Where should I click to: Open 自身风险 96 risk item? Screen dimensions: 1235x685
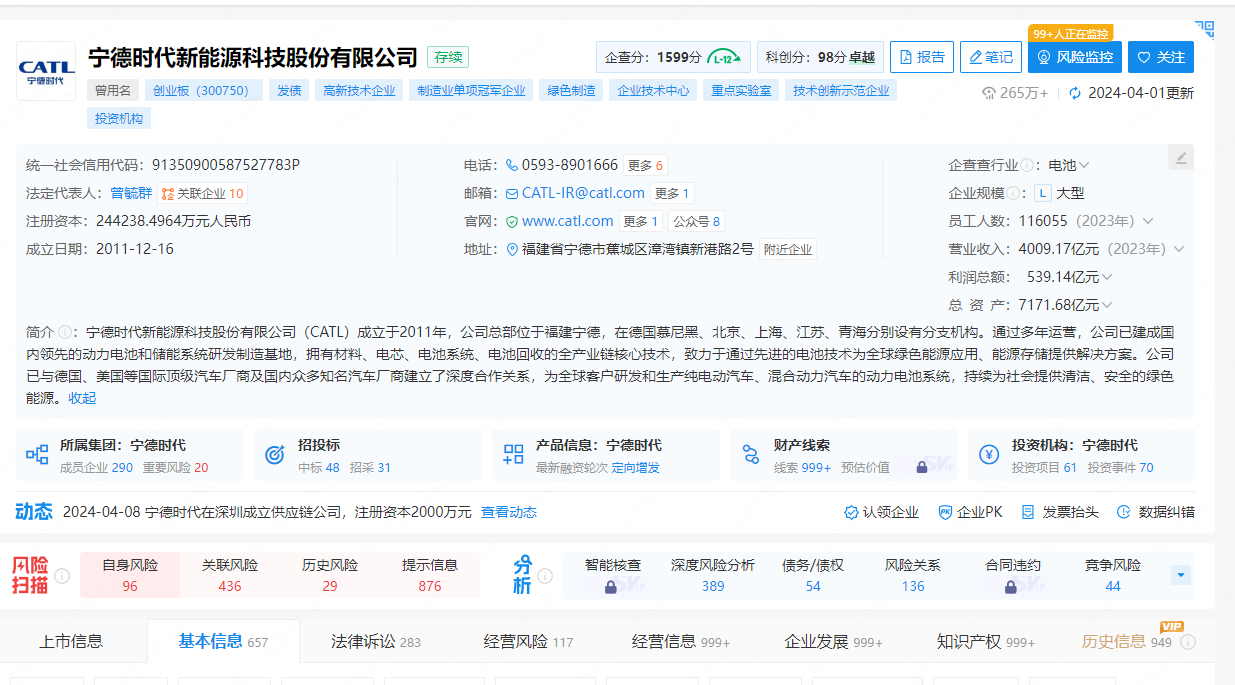click(x=130, y=575)
